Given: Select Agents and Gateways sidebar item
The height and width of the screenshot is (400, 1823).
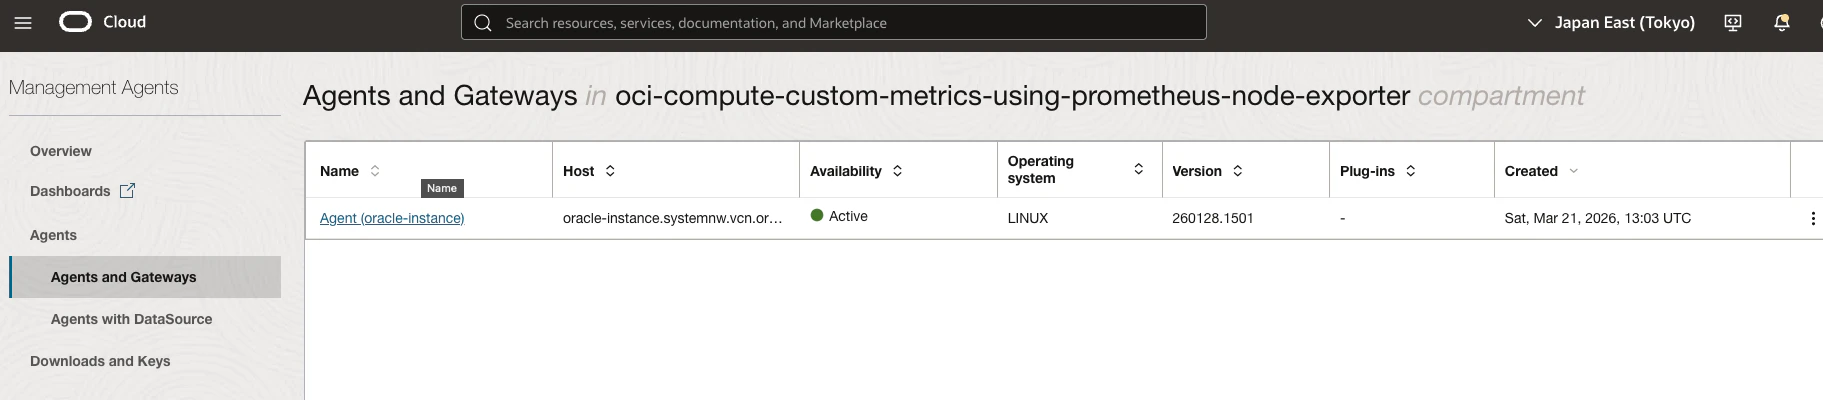Looking at the screenshot, I should click(145, 277).
